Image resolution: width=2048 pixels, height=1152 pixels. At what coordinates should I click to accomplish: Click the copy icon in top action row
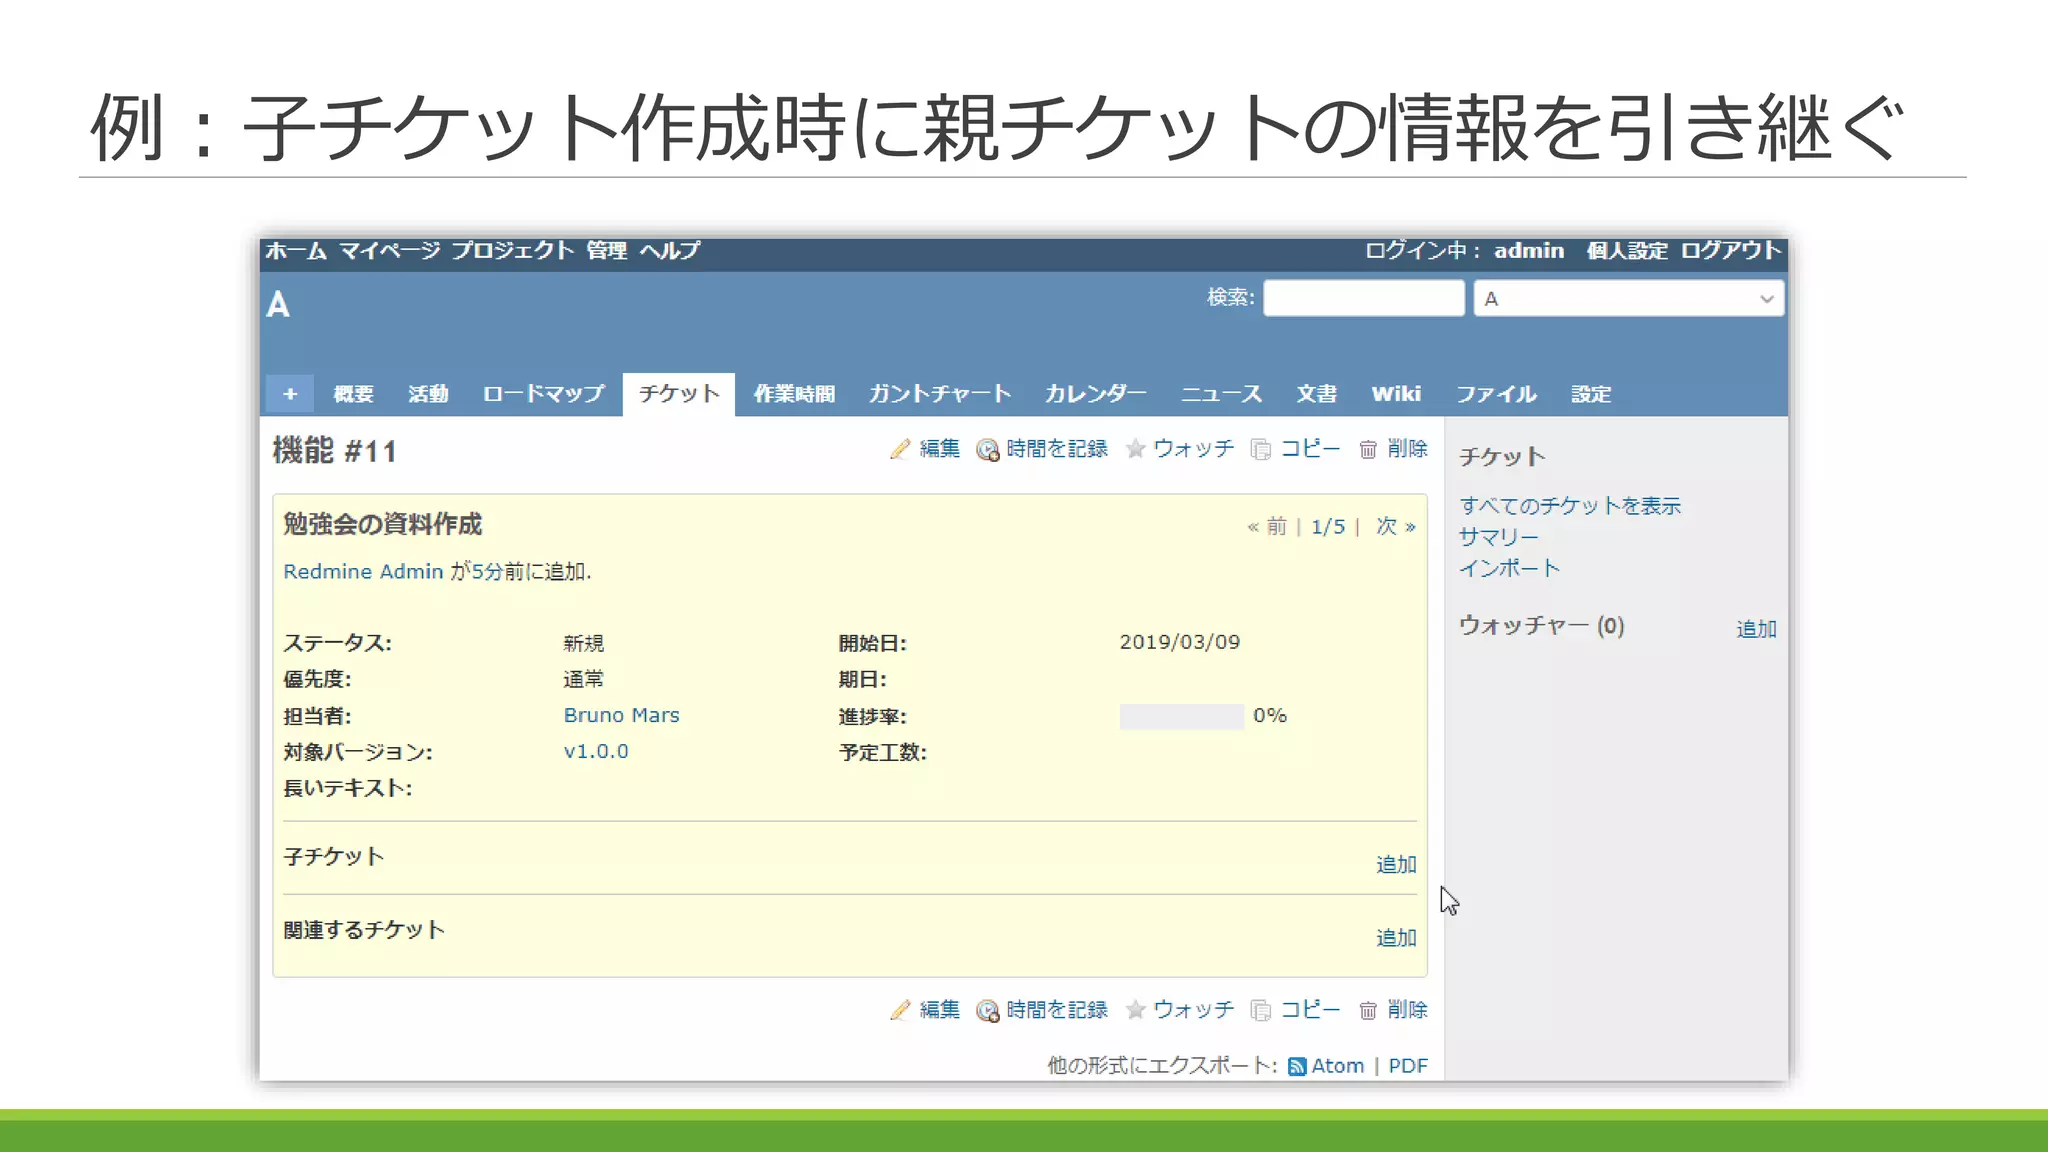click(x=1261, y=450)
